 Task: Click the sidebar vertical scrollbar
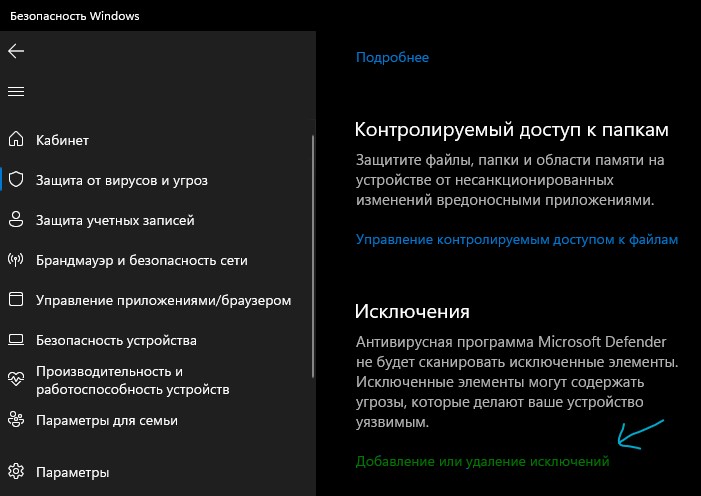[312, 257]
